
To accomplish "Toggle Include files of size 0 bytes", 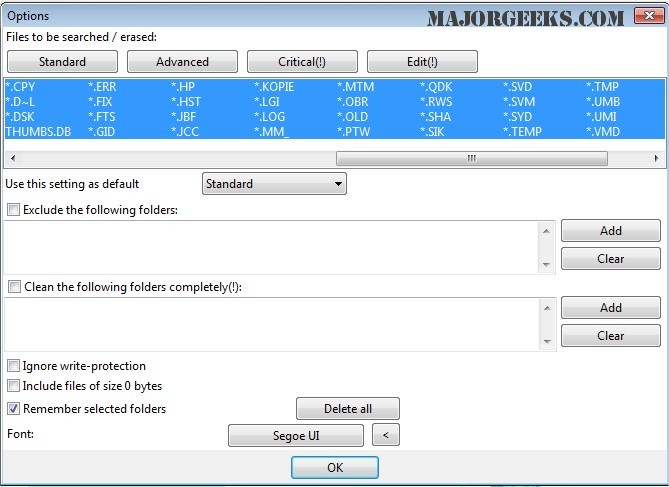I will tap(13, 386).
